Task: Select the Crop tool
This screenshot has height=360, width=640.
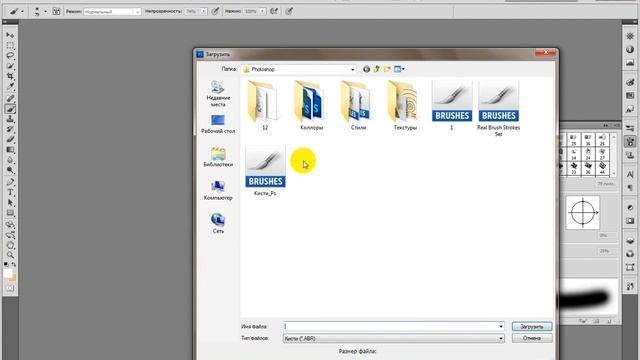Action: tap(10, 76)
